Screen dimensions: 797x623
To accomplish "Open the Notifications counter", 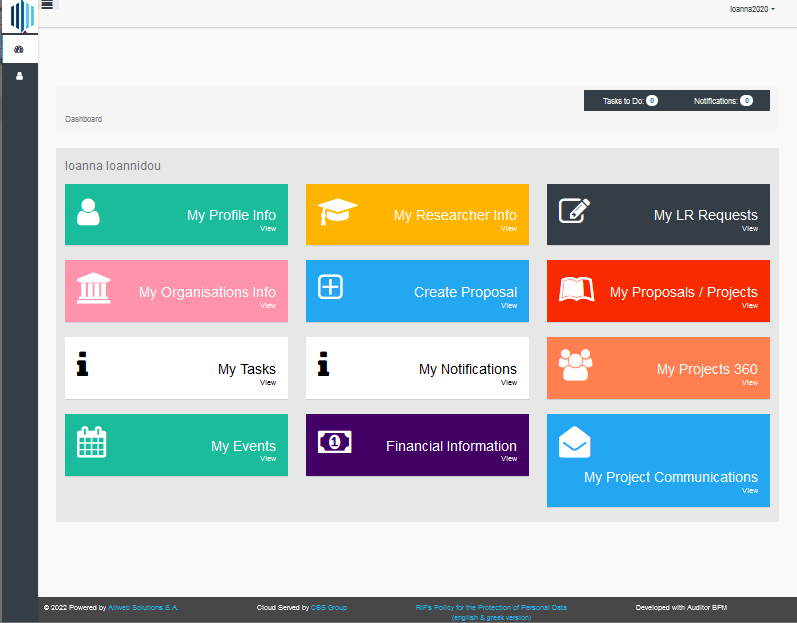I will pos(723,101).
